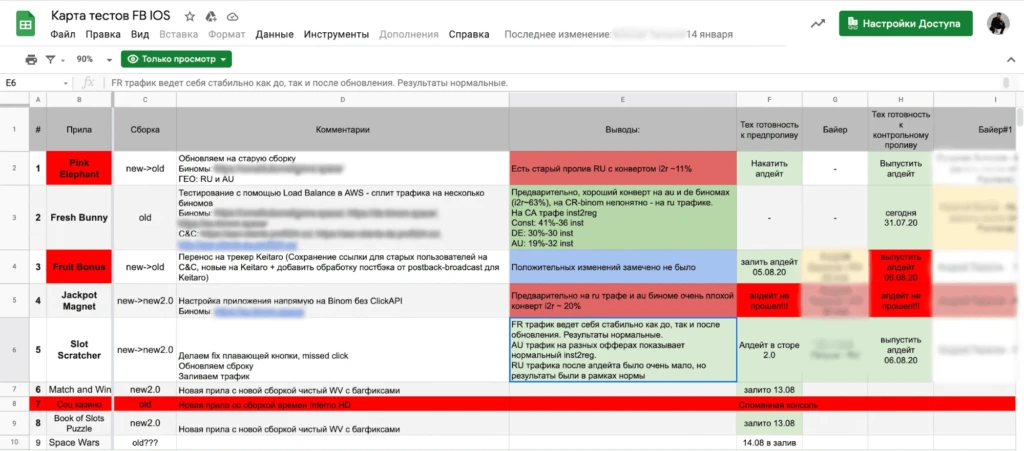Click the Binom link in Jackpot Magnet comments
Viewport: 1024px width, 451px height.
click(x=259, y=313)
